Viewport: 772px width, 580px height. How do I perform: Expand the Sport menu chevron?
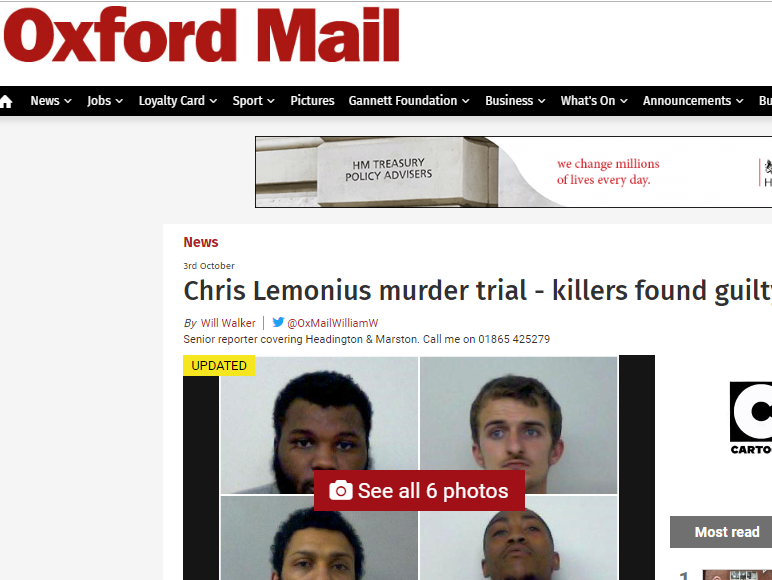click(x=271, y=101)
